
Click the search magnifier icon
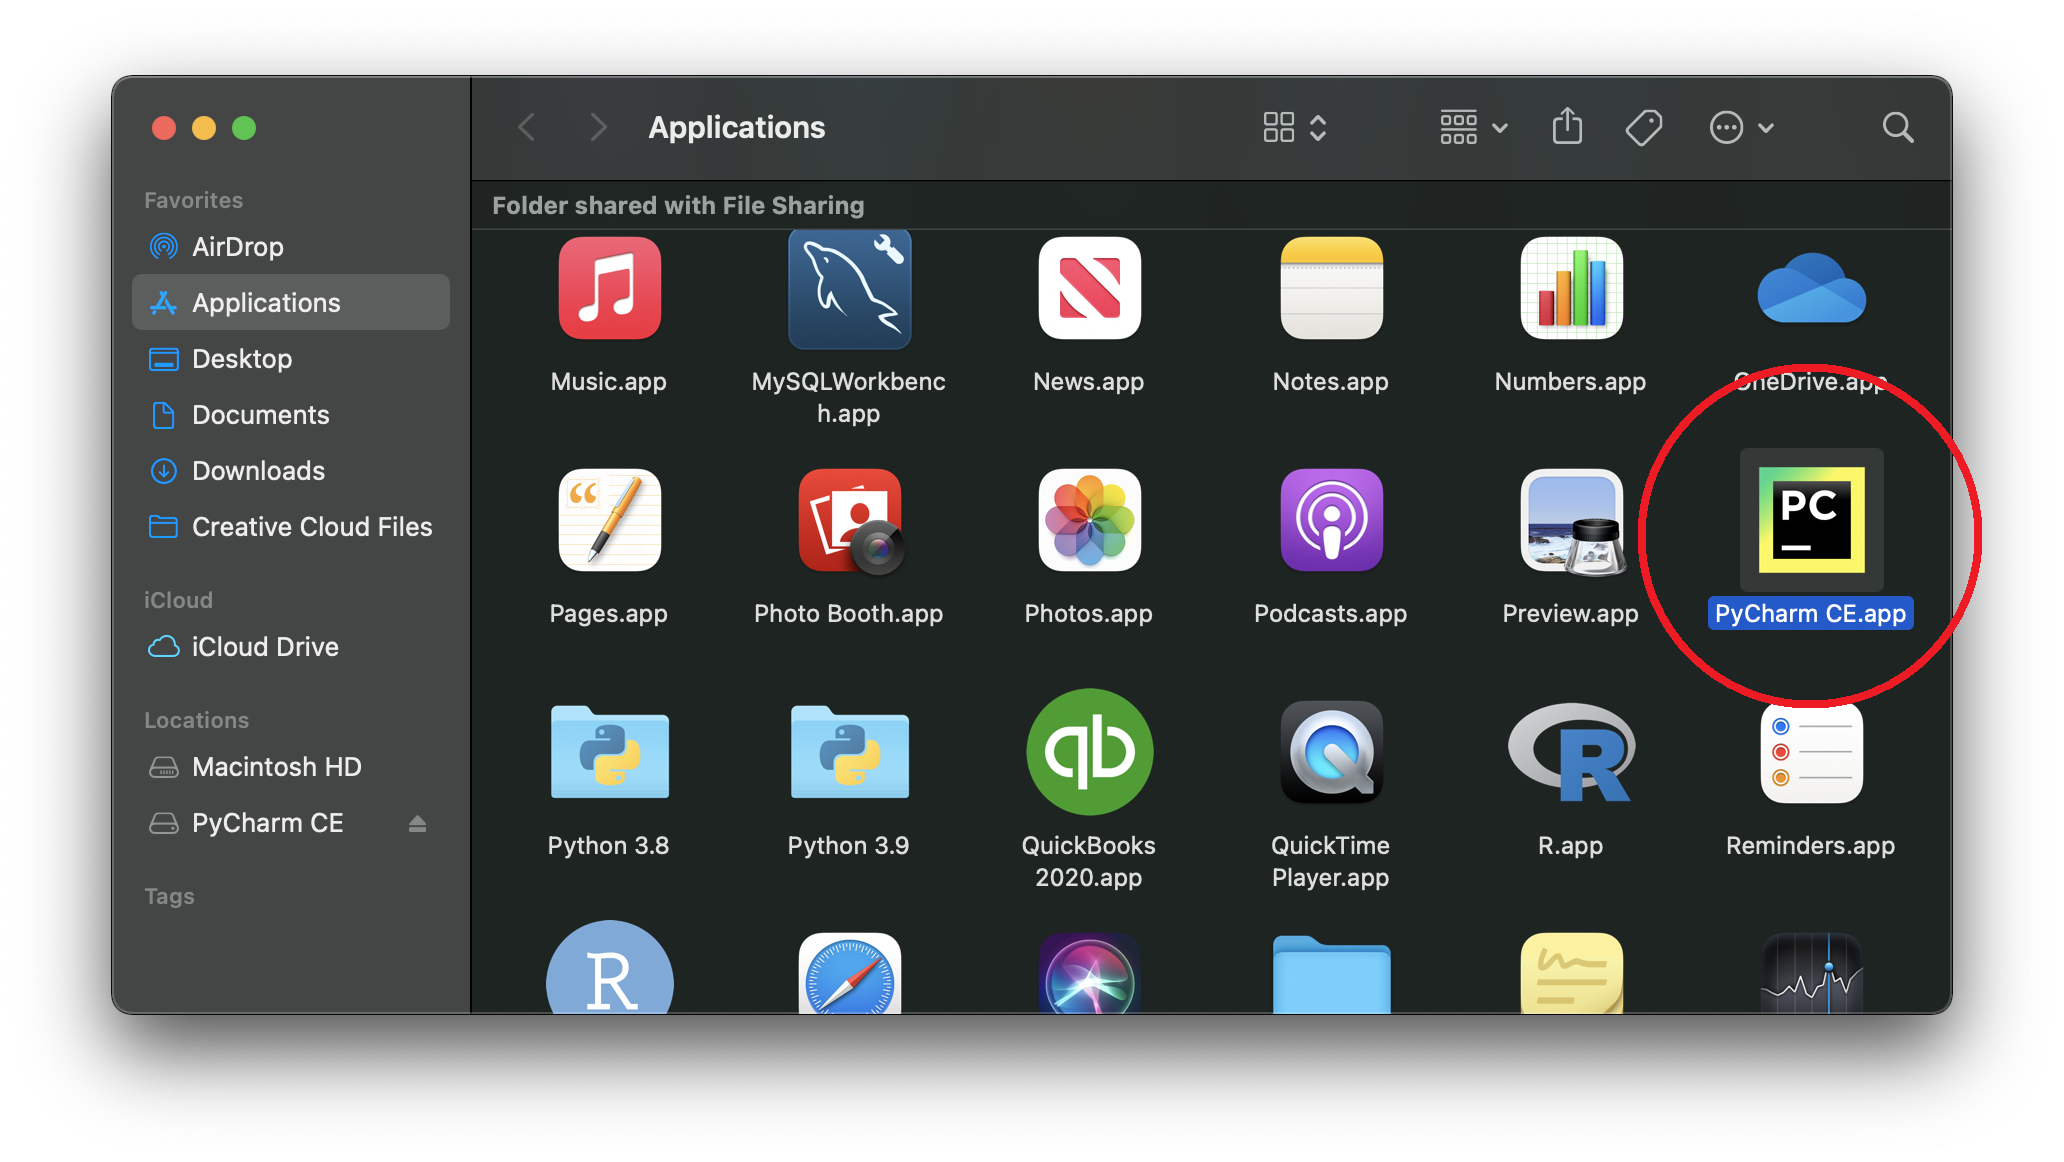[x=1897, y=127]
